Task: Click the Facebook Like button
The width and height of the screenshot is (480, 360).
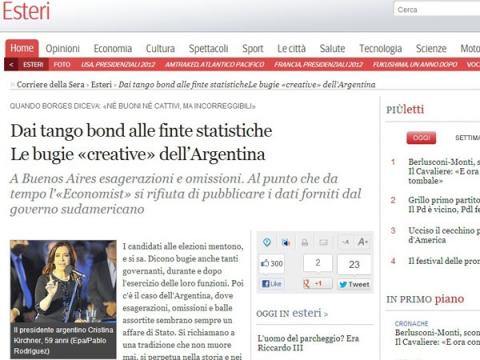Action: (x=272, y=284)
